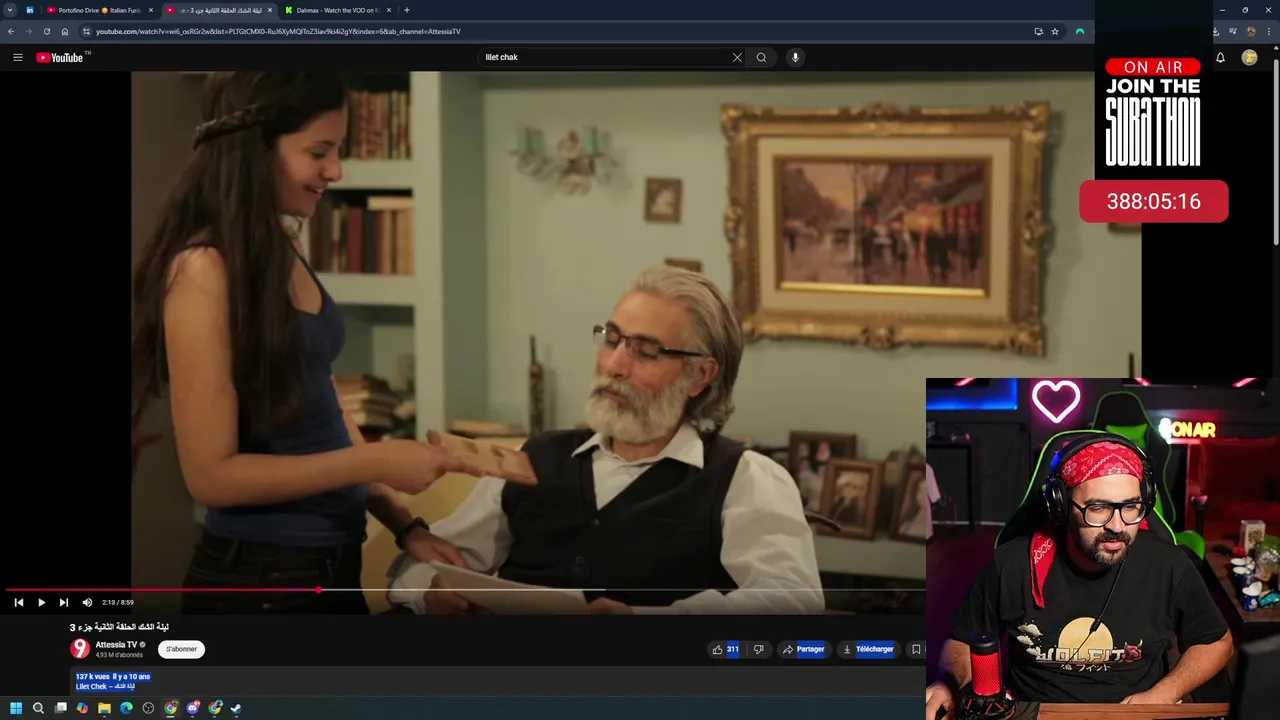This screenshot has width=1280, height=720.
Task: Open YouTube account avatar menu
Action: click(x=1249, y=57)
